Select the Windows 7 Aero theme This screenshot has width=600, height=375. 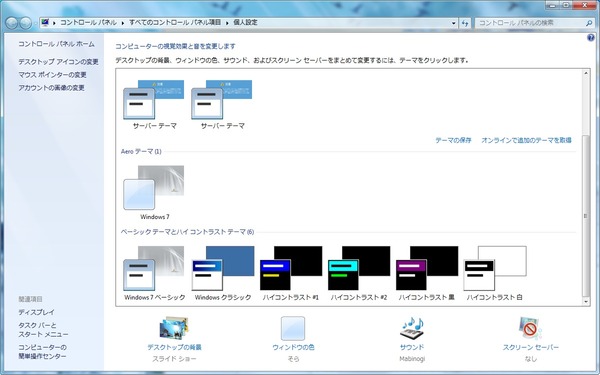(154, 192)
